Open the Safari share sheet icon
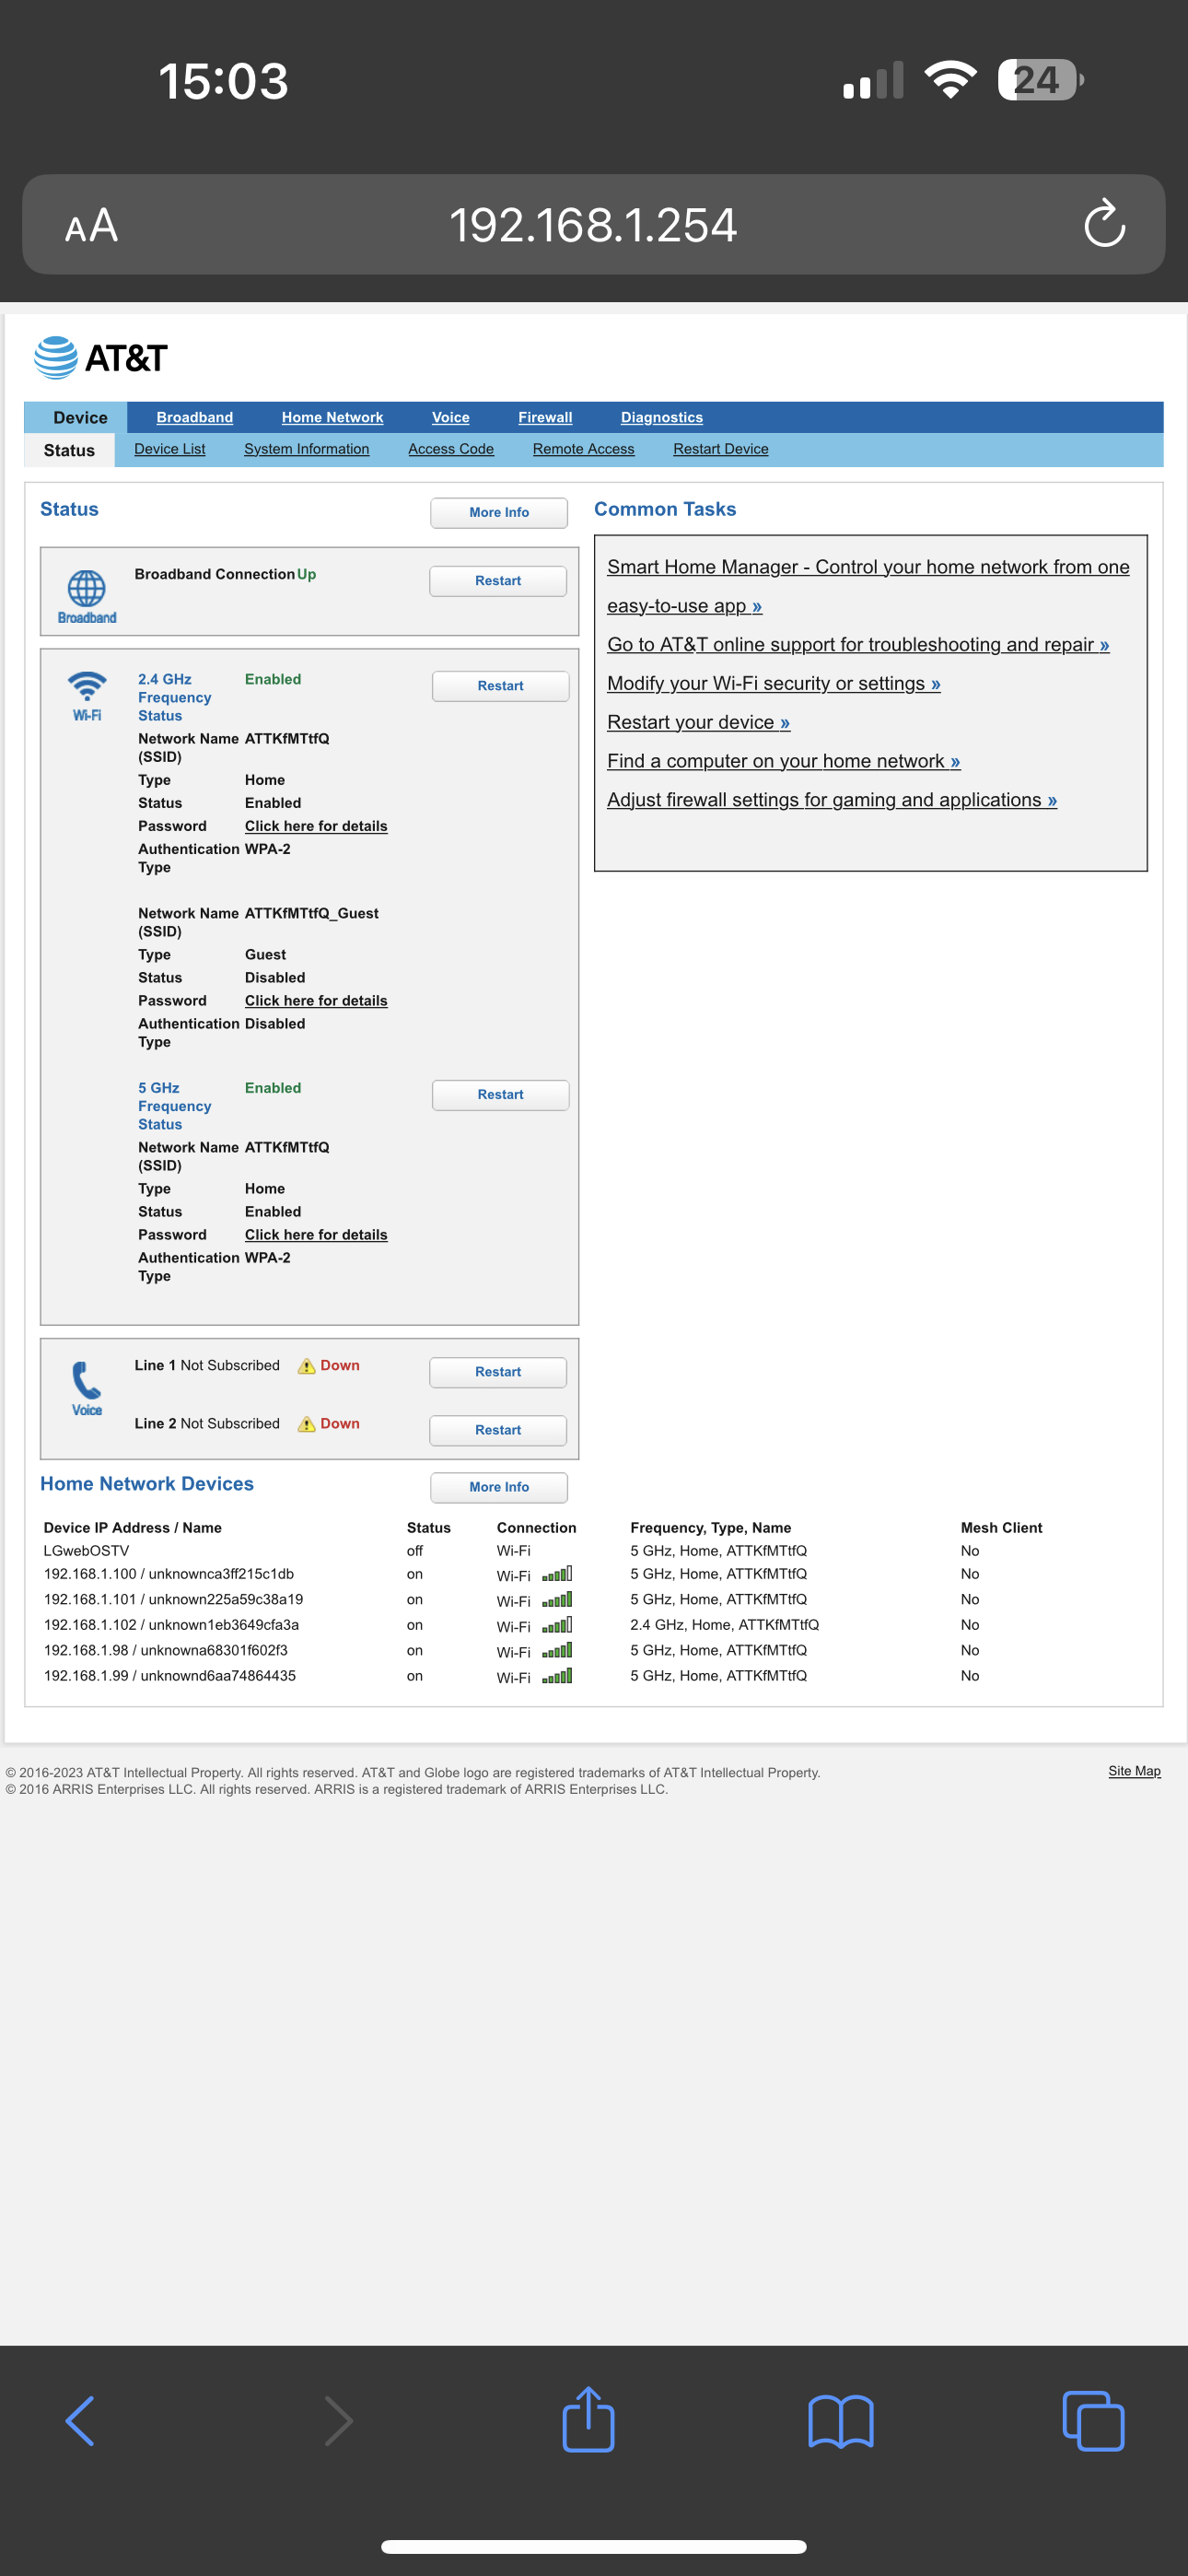This screenshot has height=2576, width=1188. 588,2418
